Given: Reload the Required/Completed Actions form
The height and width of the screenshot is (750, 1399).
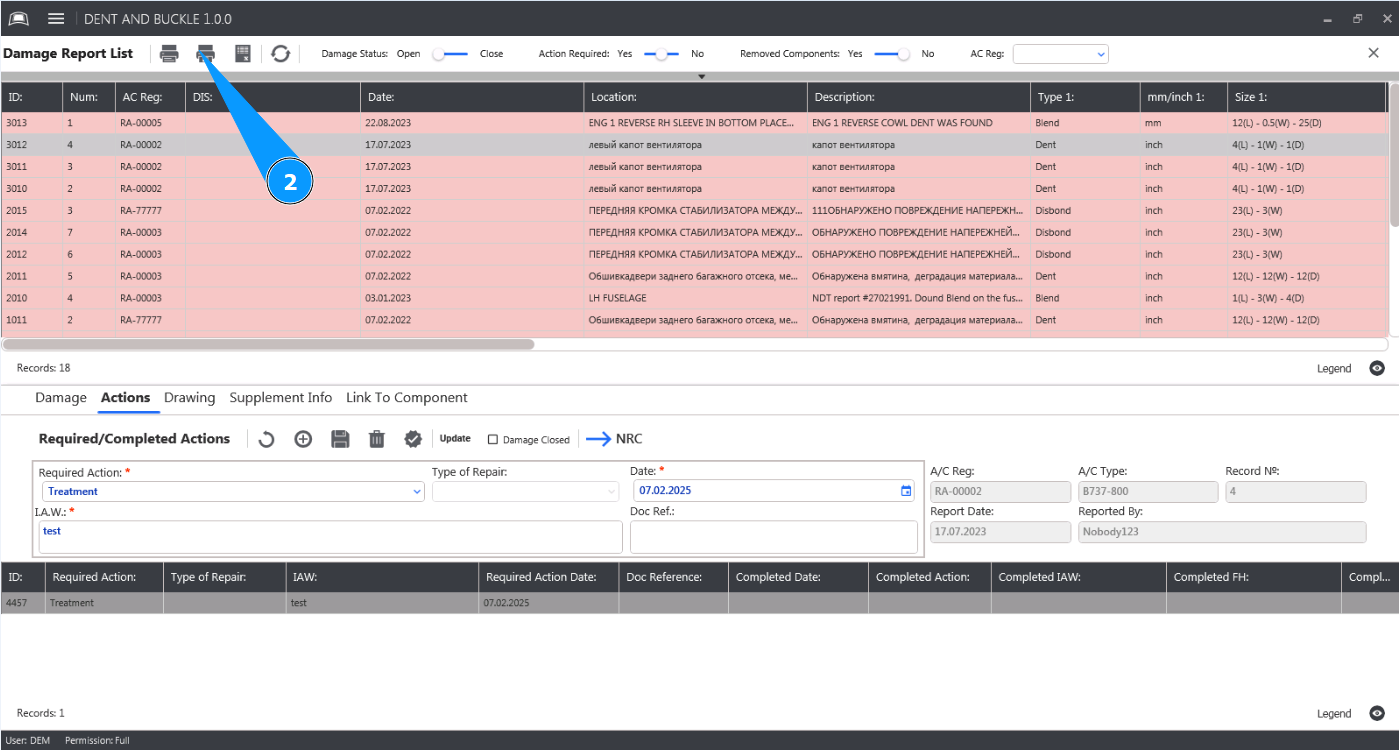Looking at the screenshot, I should point(266,439).
